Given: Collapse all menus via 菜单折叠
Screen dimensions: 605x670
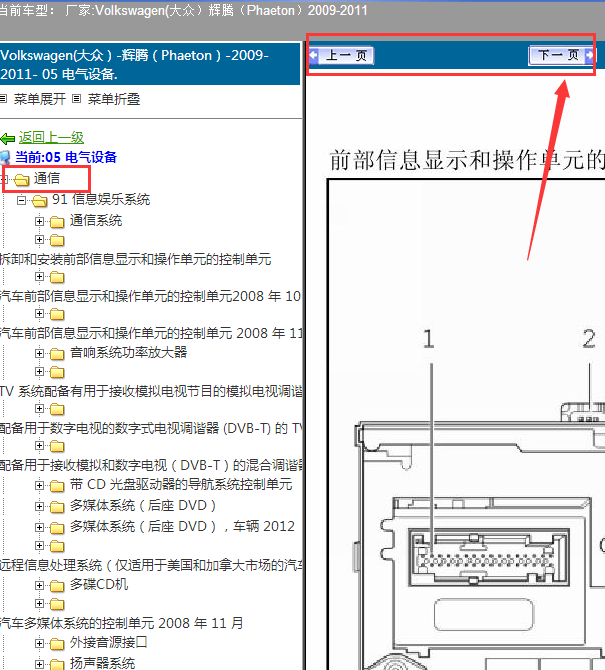Looking at the screenshot, I should [114, 99].
